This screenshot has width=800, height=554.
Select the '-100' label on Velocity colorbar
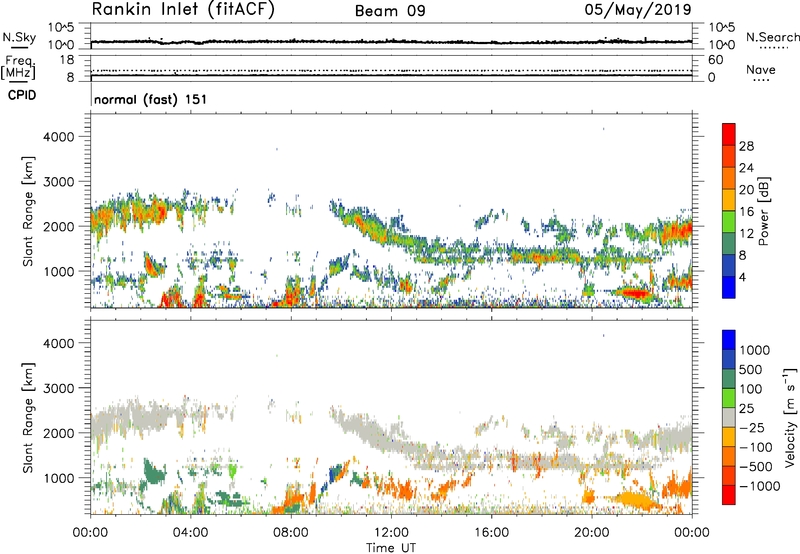(755, 447)
